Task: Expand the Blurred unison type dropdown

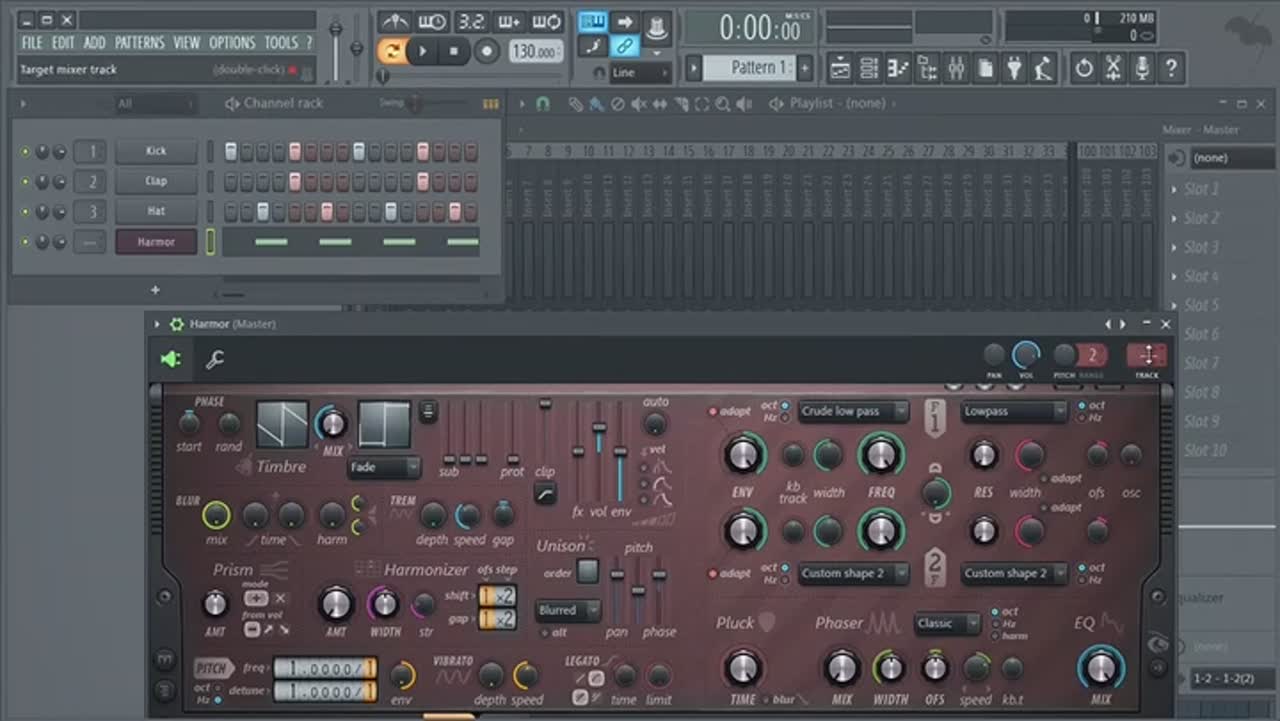Action: point(567,610)
